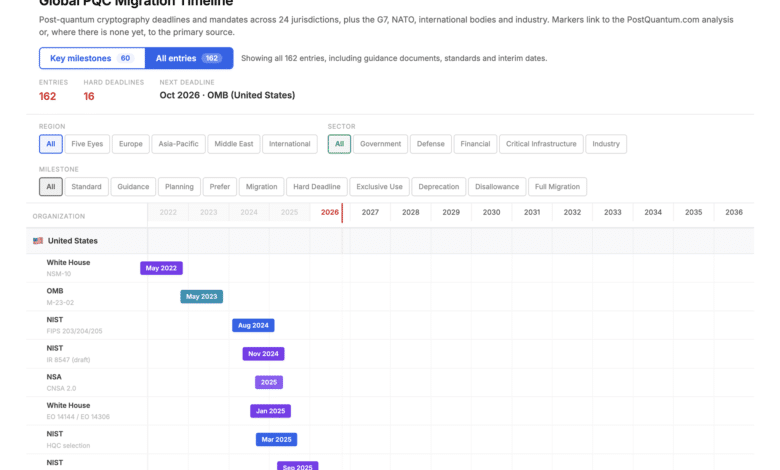The width and height of the screenshot is (780, 470).
Task: Click the NSA CNSA 2.0 row label
Action: click(x=61, y=382)
